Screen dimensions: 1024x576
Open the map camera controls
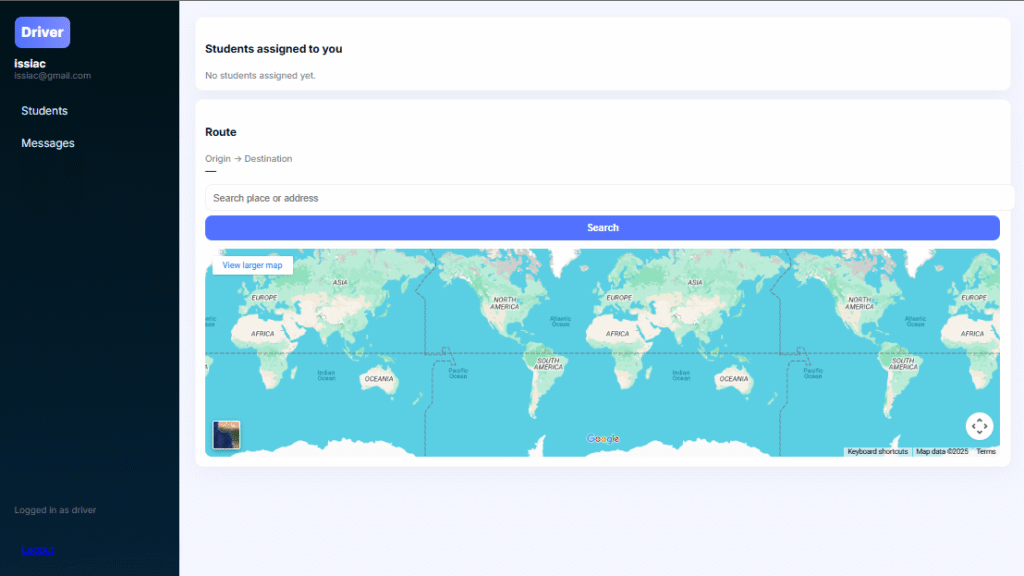[979, 426]
